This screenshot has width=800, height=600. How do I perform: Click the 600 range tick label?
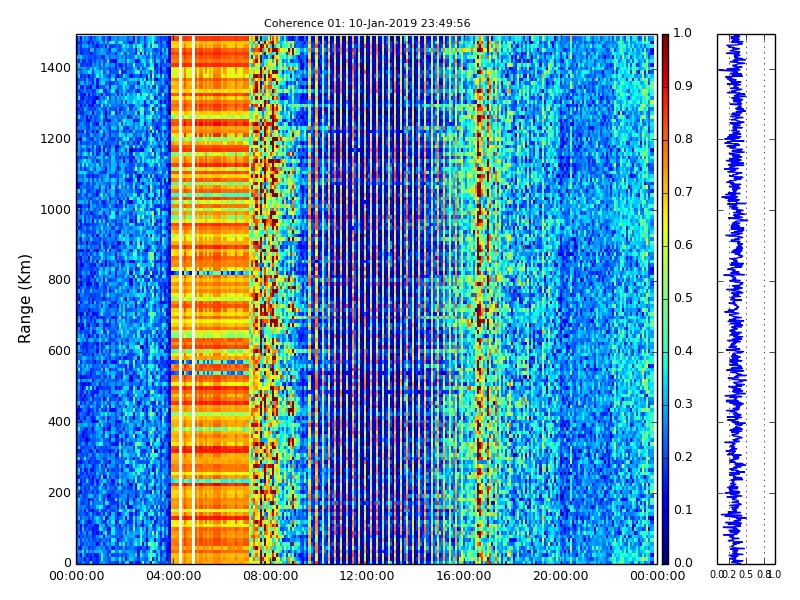coord(59,352)
